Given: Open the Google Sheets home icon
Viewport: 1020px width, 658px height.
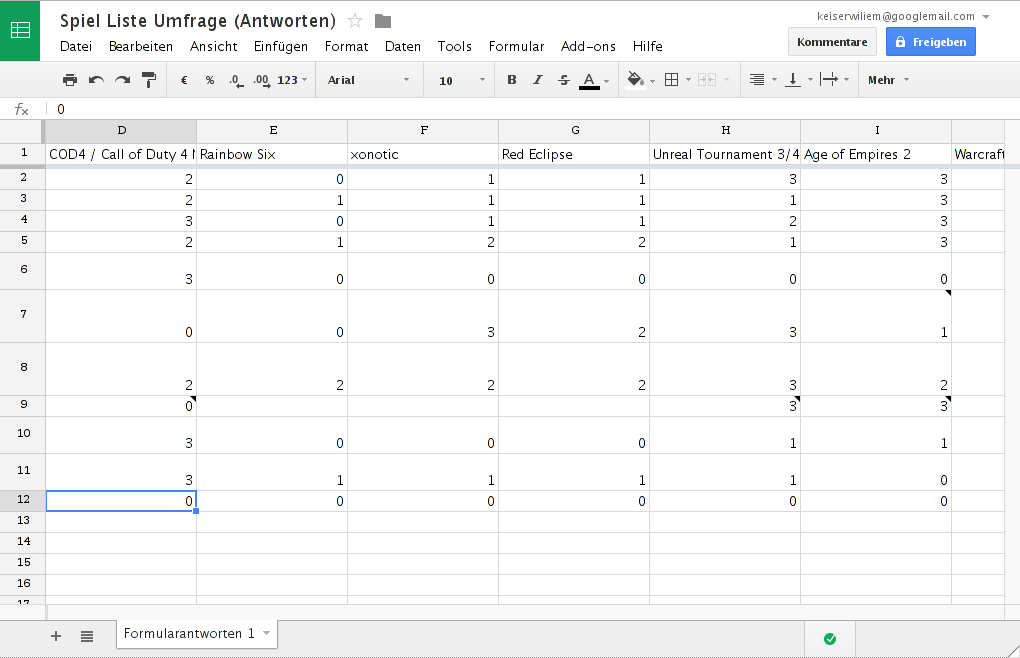Looking at the screenshot, I should point(20,31).
